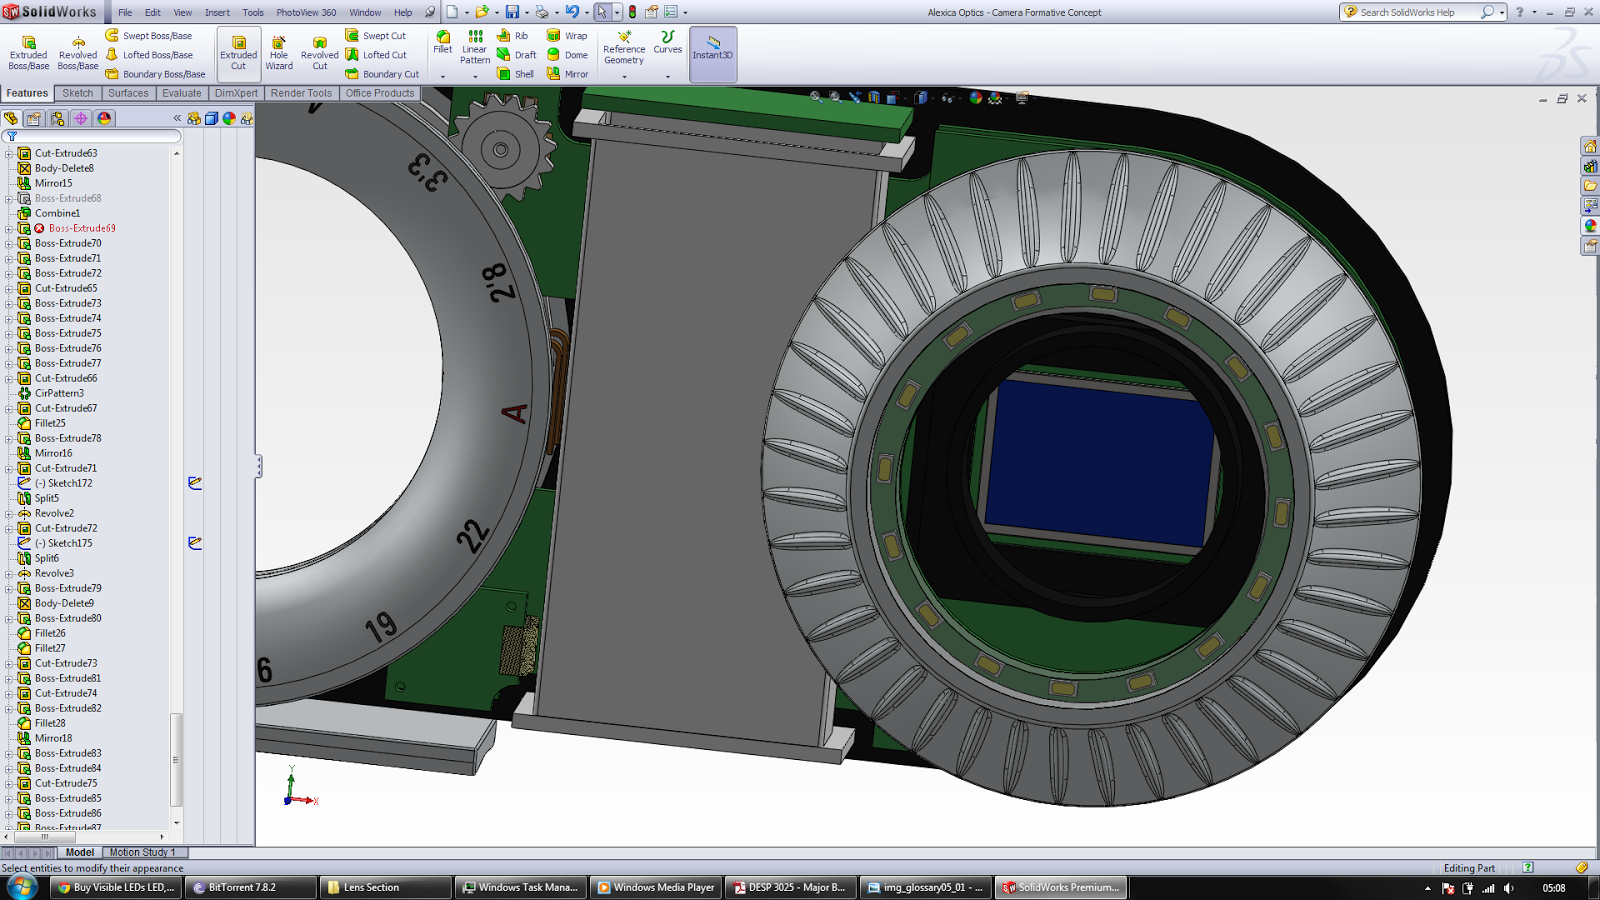Select the Shell feature

click(x=515, y=74)
